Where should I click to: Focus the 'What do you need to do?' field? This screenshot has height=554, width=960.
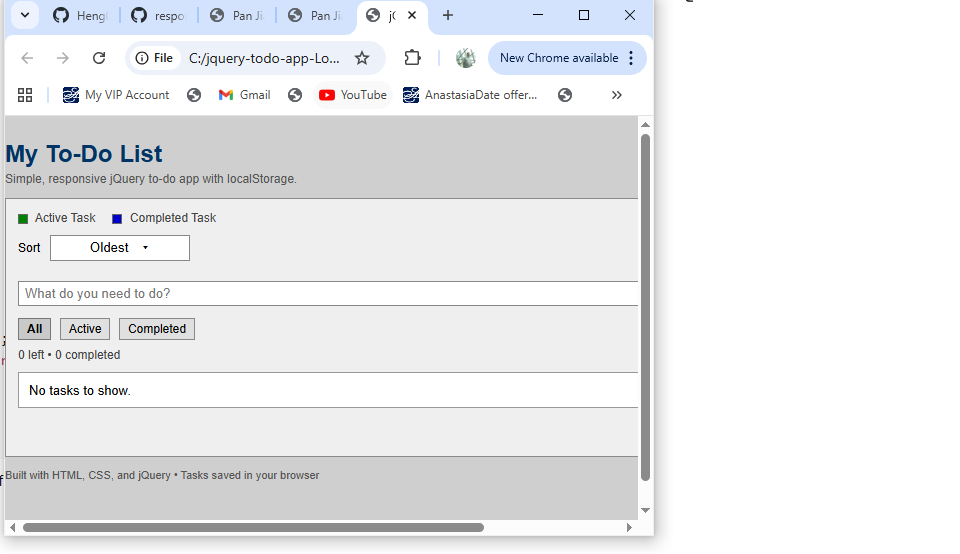click(x=328, y=294)
